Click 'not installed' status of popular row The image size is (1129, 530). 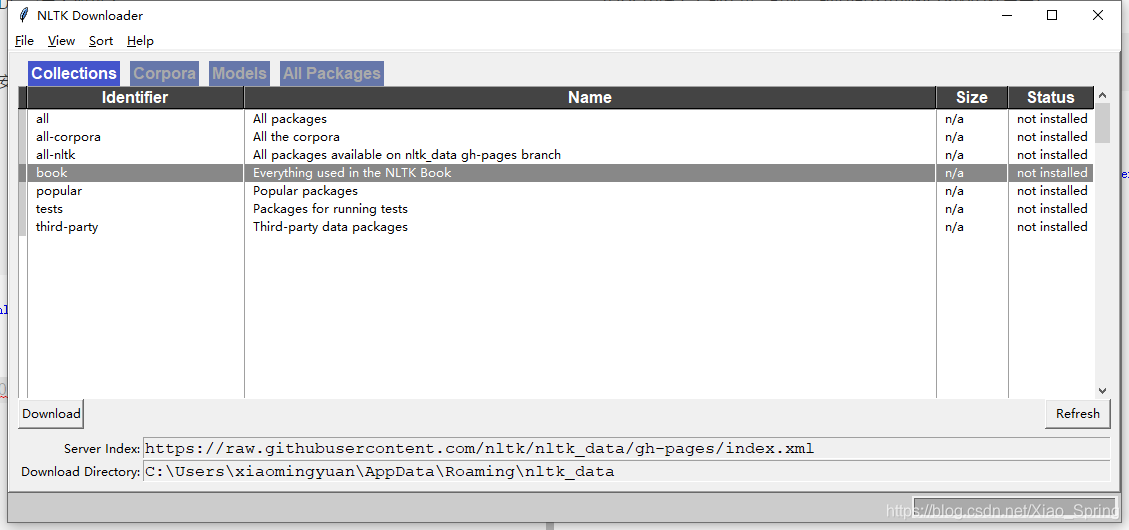(x=1051, y=191)
